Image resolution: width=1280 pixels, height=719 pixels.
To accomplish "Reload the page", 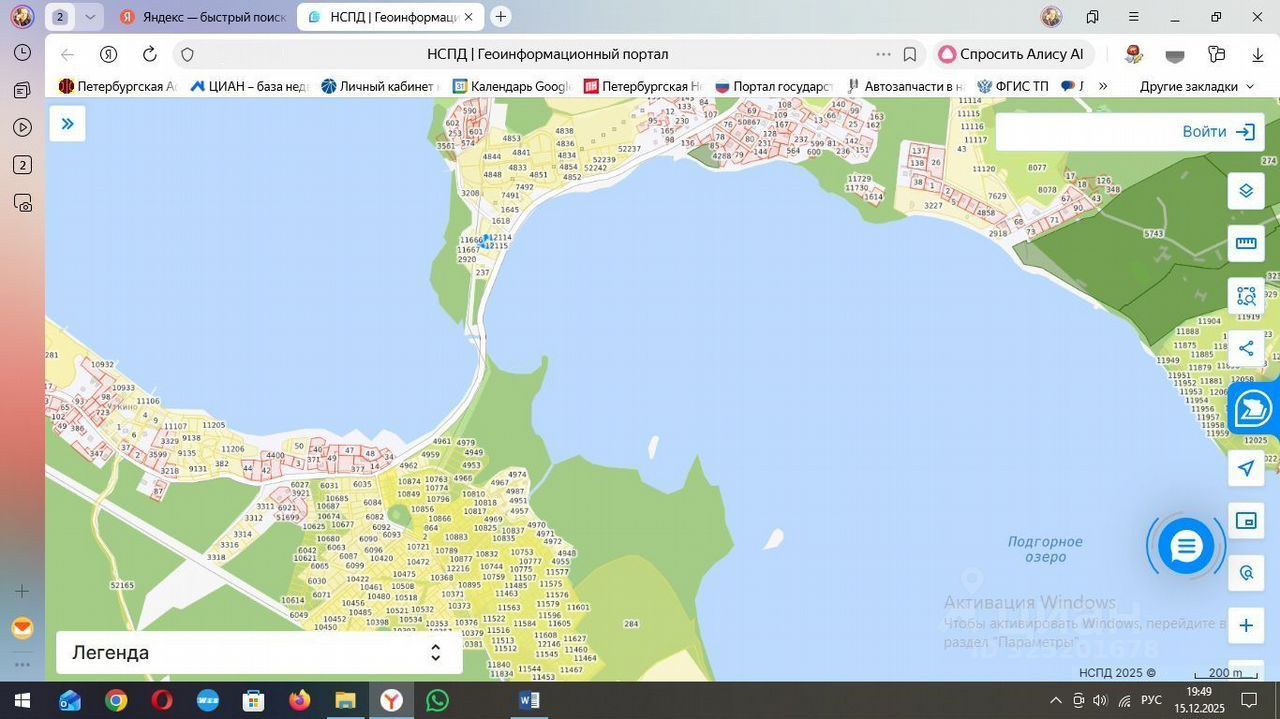I will 150,54.
